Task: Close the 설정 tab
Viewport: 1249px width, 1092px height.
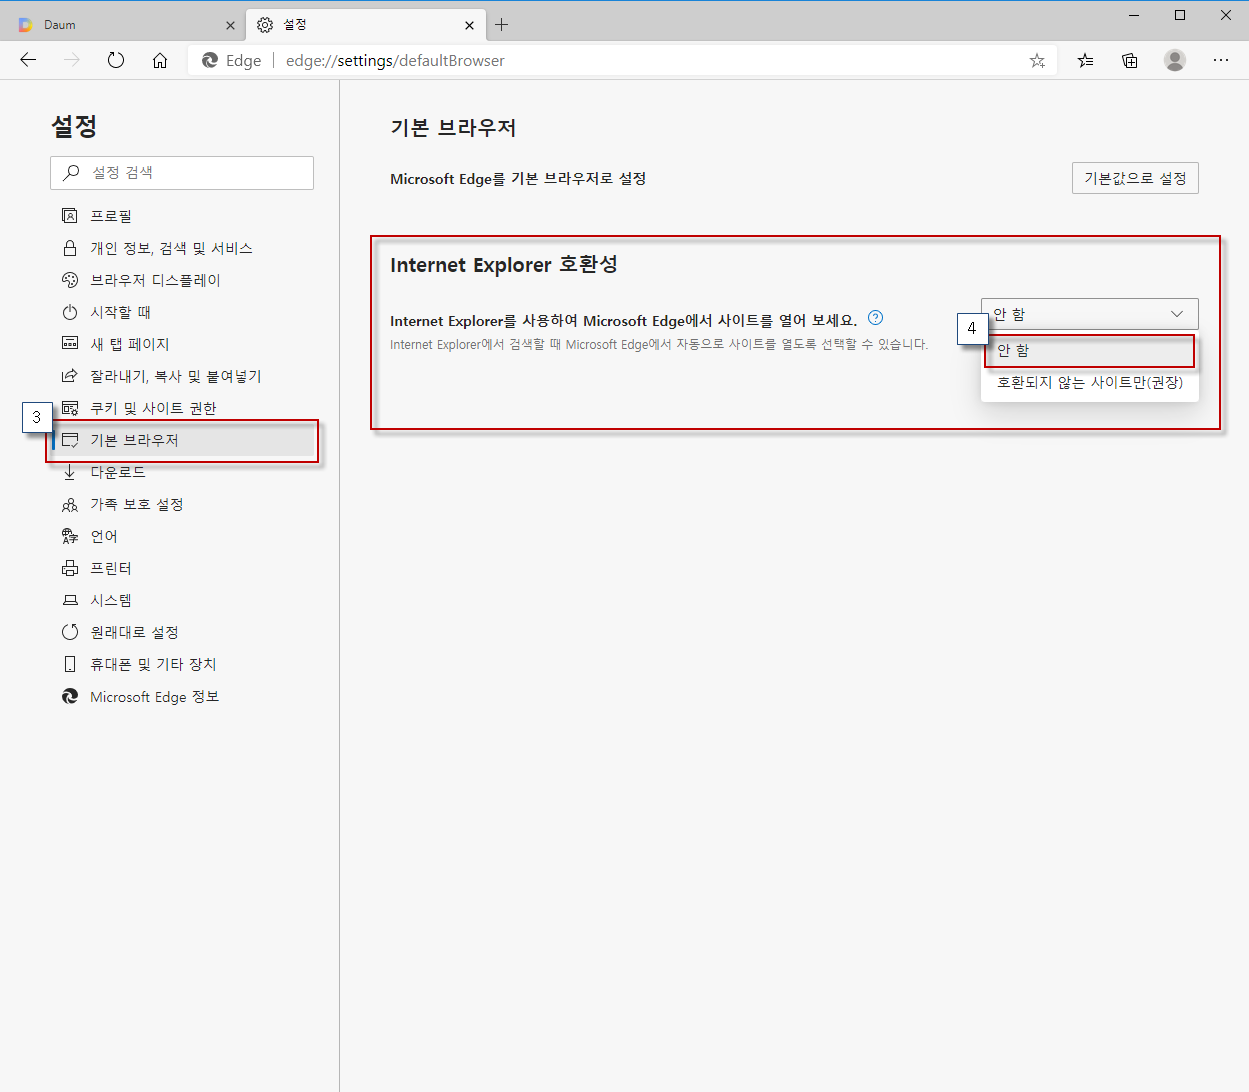Action: pyautogui.click(x=469, y=25)
